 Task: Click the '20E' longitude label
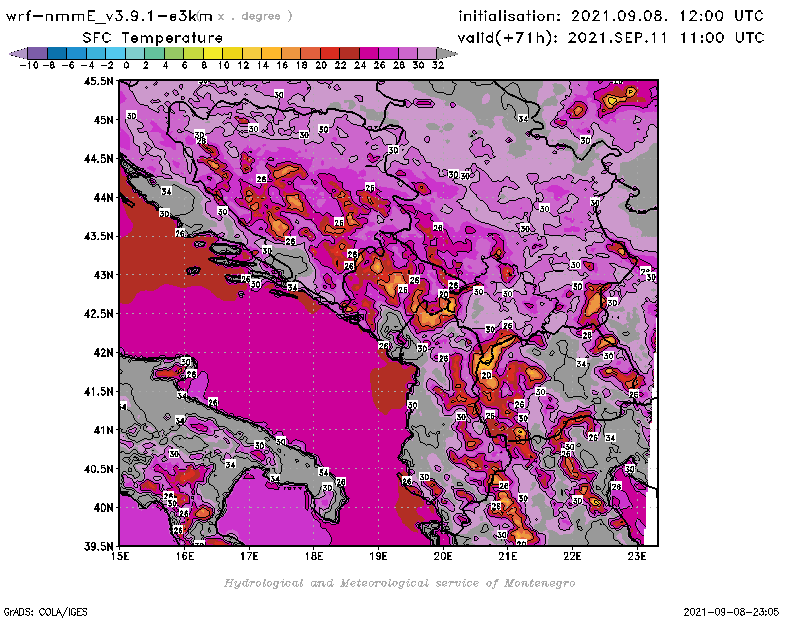pos(443,556)
